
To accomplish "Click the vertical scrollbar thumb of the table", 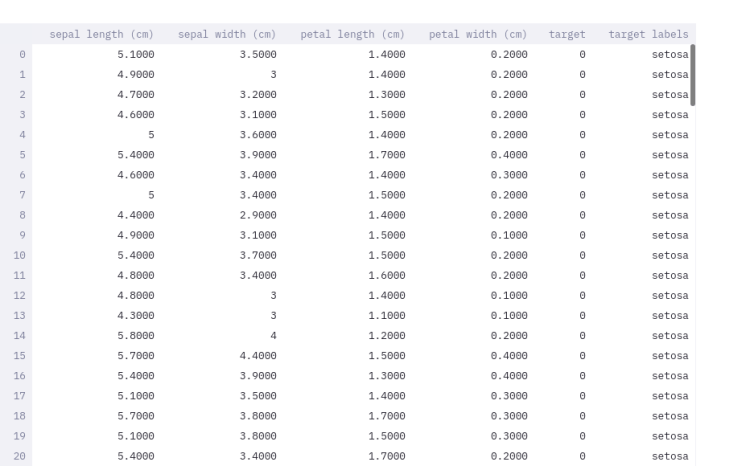I will click(690, 73).
